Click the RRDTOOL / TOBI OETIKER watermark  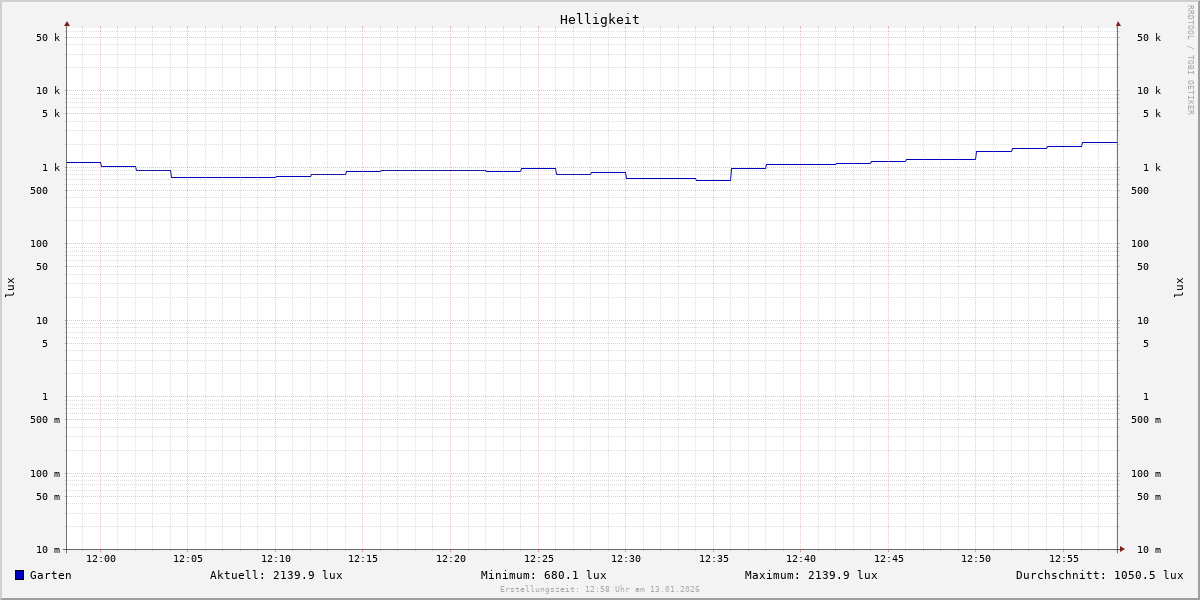tap(1190, 60)
